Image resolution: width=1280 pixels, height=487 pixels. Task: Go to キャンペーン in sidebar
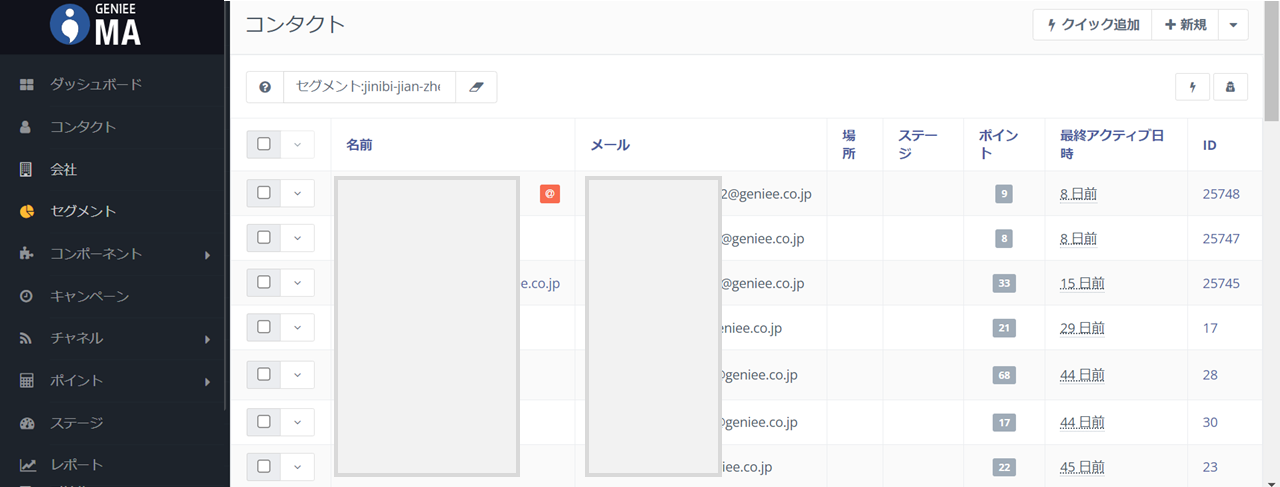(x=90, y=297)
